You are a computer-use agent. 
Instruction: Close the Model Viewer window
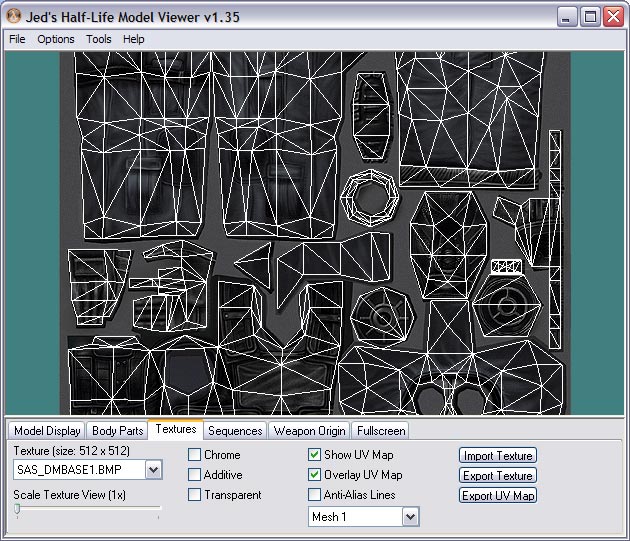click(612, 16)
